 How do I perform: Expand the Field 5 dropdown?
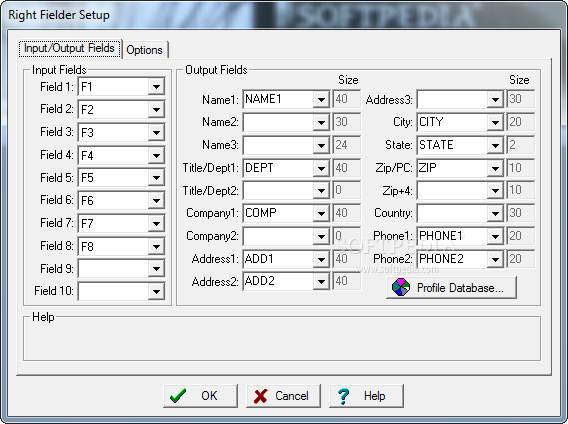(156, 178)
